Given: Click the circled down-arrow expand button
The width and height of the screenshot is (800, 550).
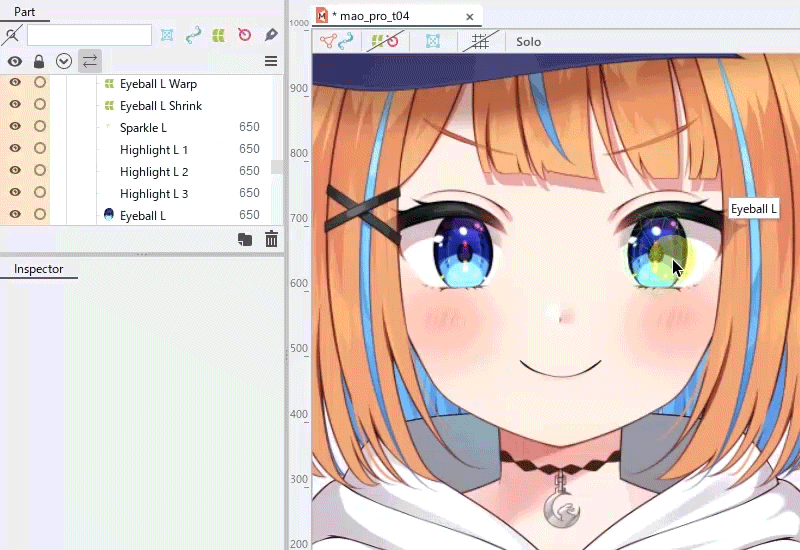Looking at the screenshot, I should point(64,62).
